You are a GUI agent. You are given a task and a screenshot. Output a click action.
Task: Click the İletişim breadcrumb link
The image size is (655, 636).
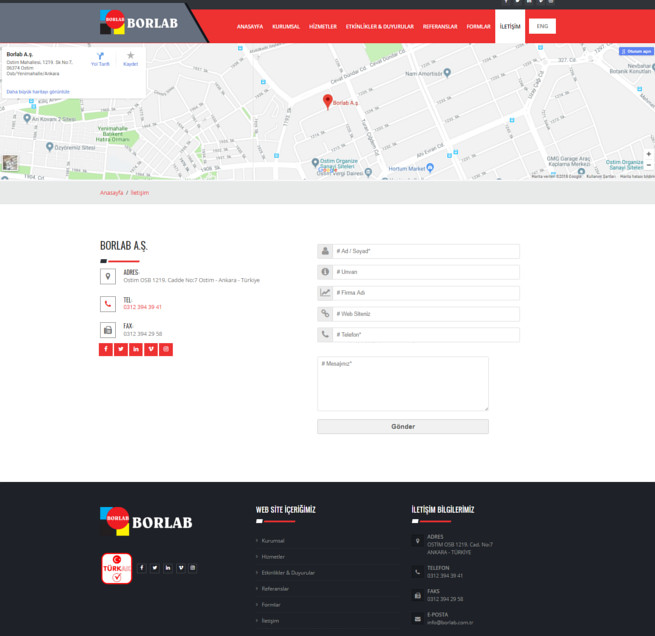pos(140,193)
